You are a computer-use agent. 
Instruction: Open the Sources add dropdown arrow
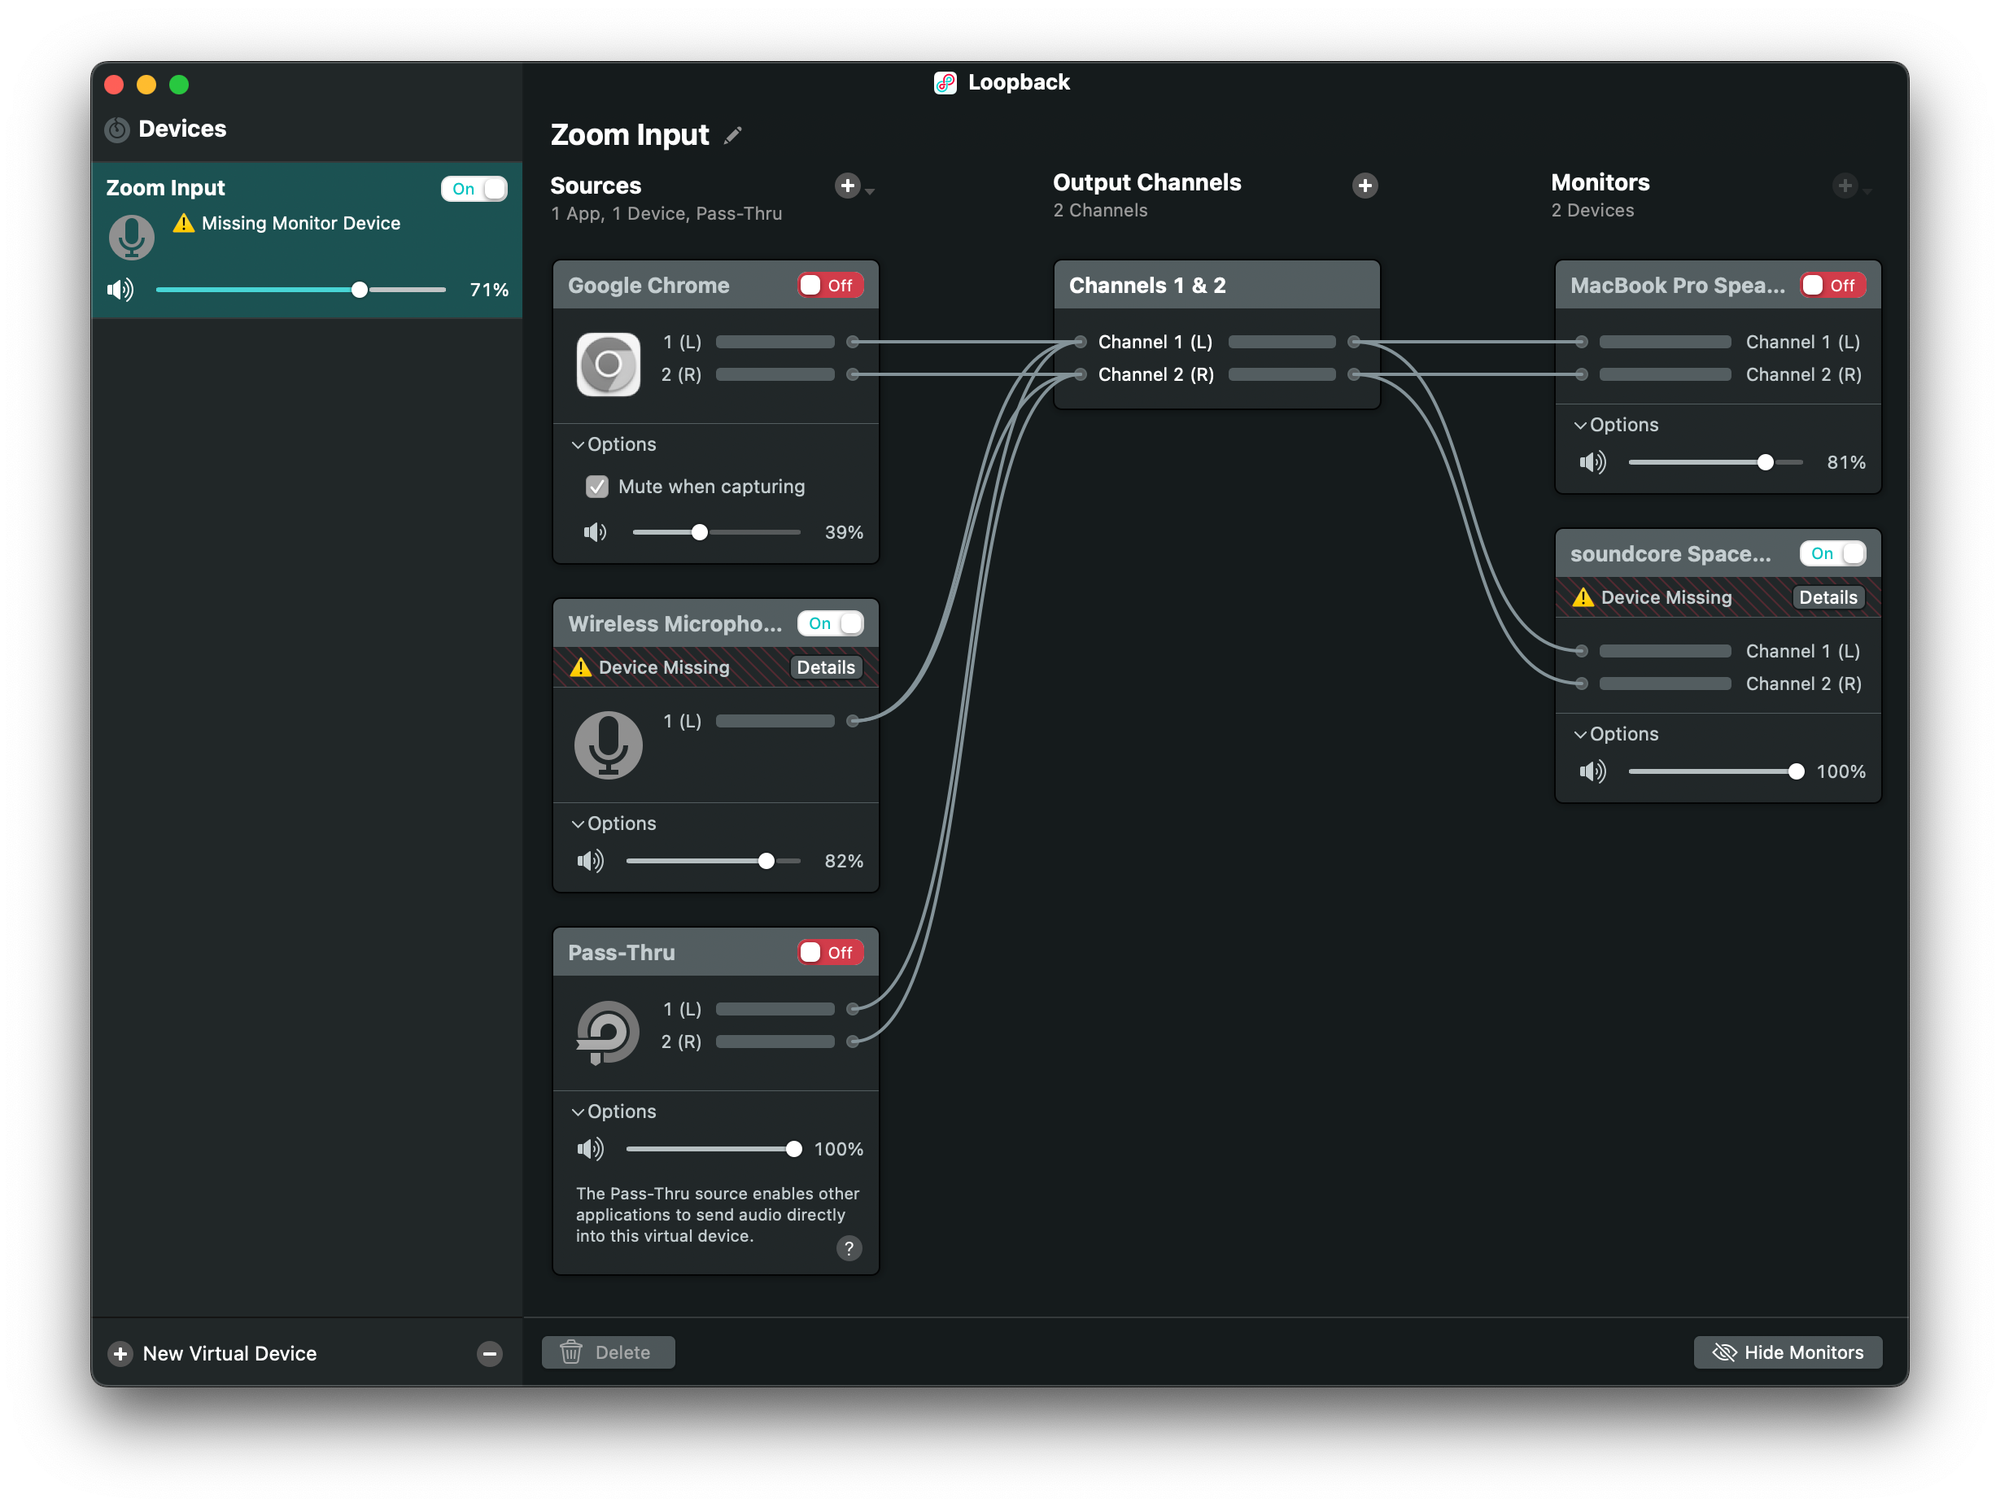870,190
